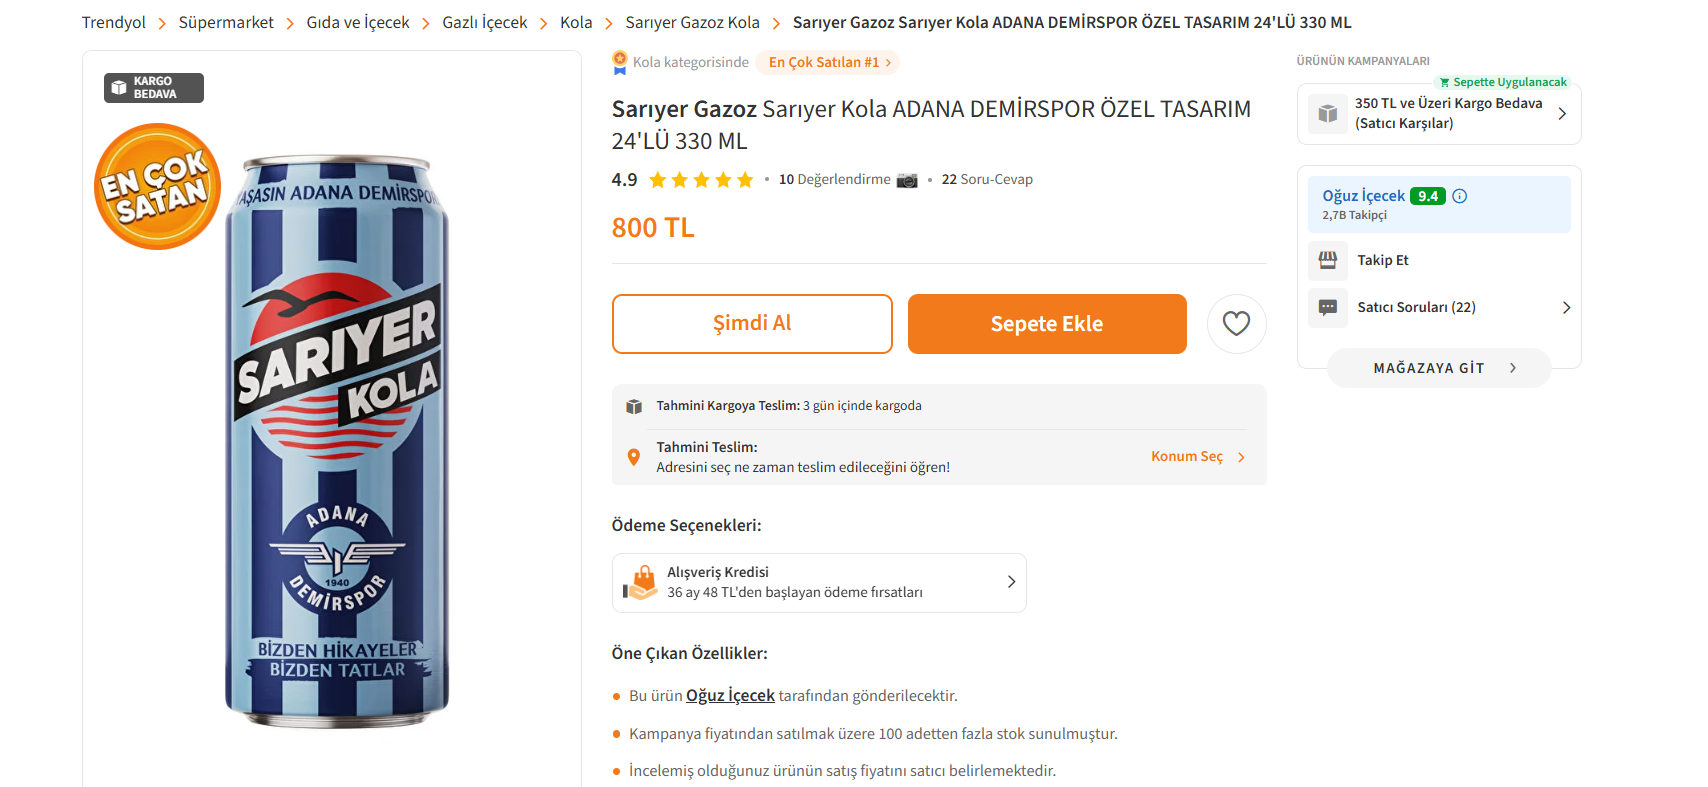
Task: Click chevron next to Konum Seç
Action: tap(1241, 457)
